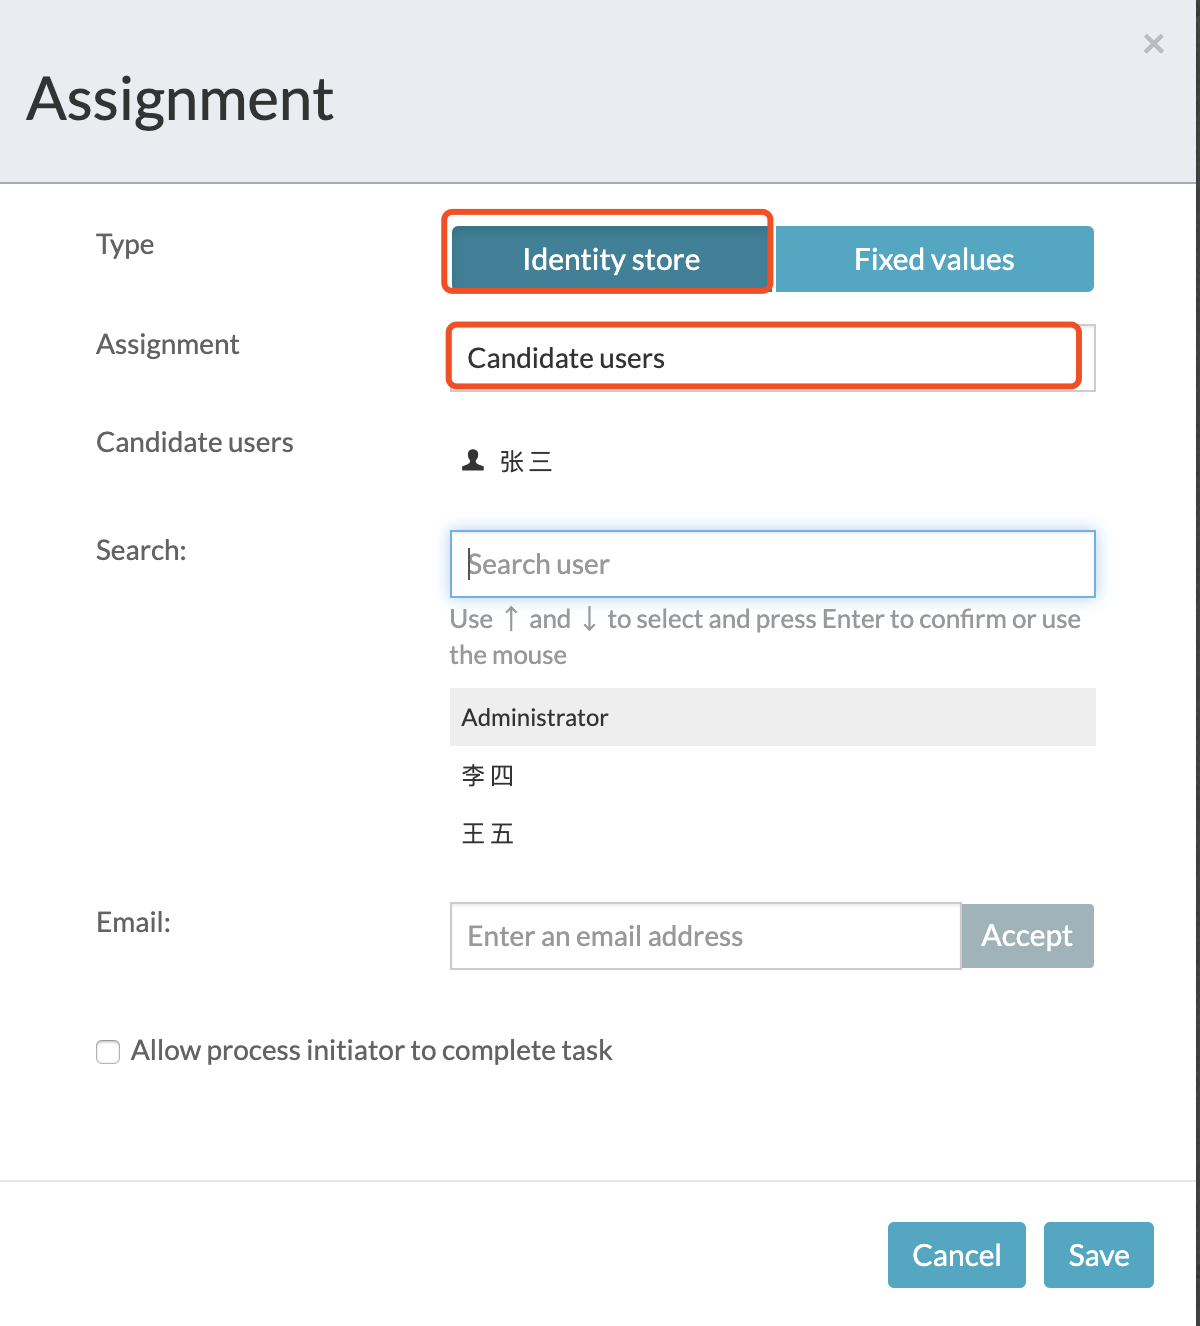Focus the Search user field
Image resolution: width=1200 pixels, height=1326 pixels.
(772, 564)
